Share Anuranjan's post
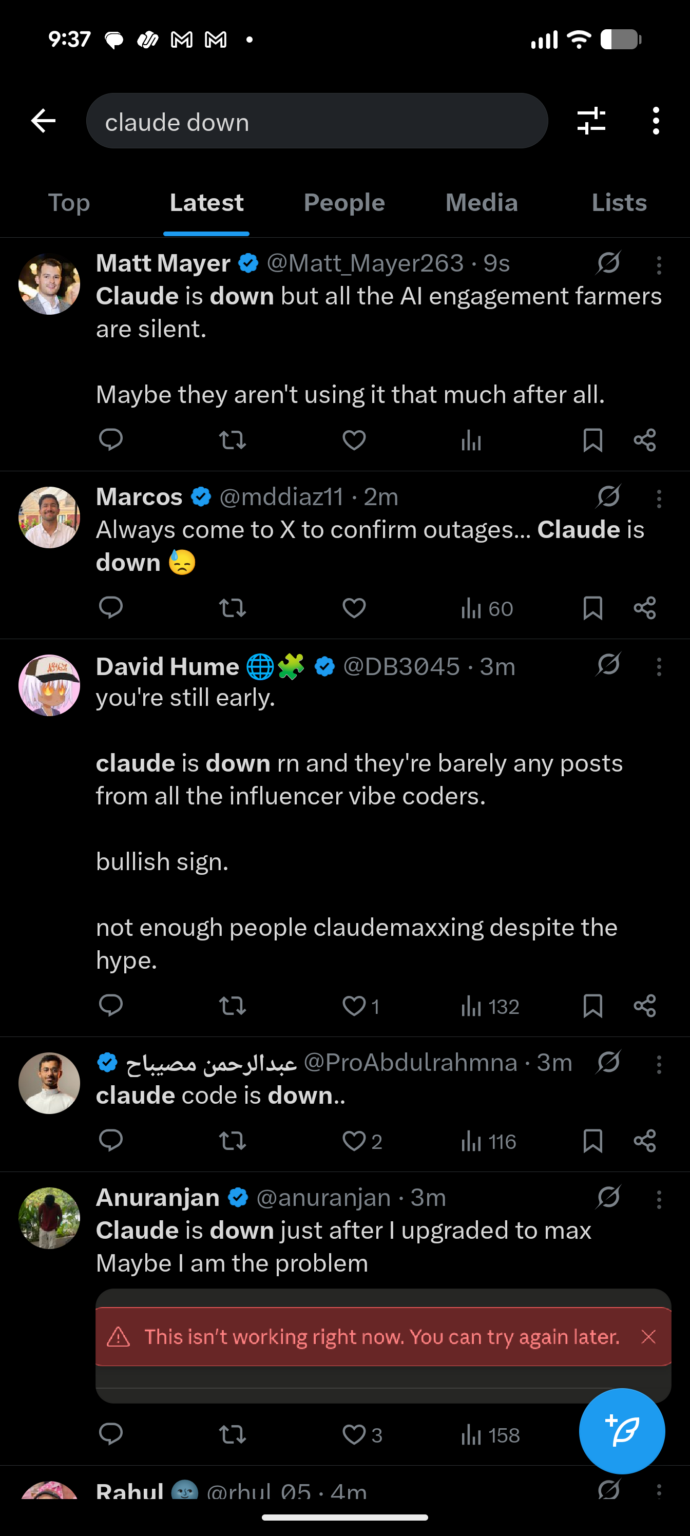The image size is (690, 1536). click(x=645, y=1434)
